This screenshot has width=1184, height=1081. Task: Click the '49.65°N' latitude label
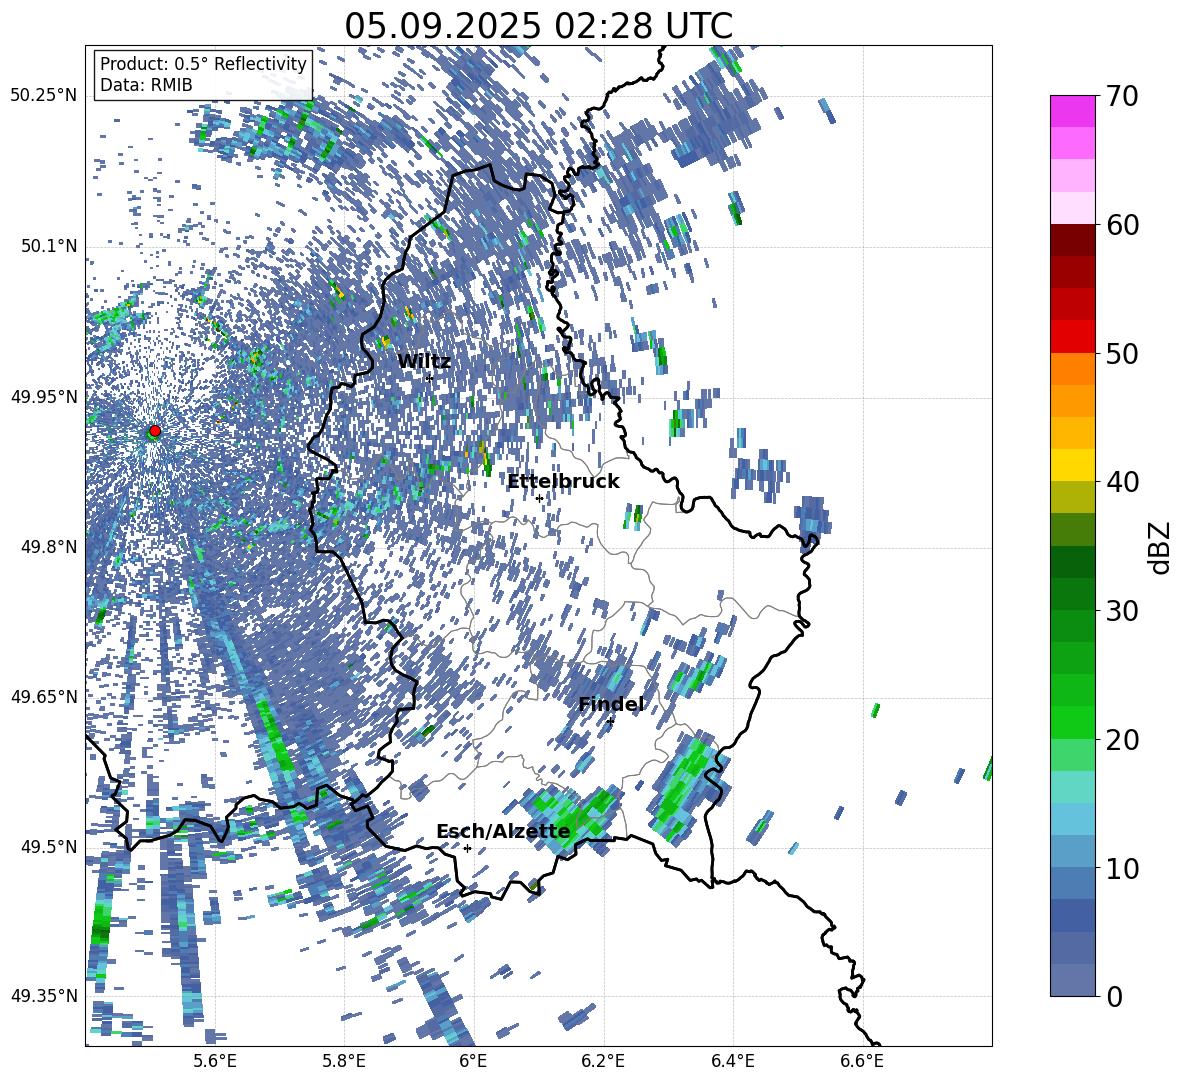(44, 696)
